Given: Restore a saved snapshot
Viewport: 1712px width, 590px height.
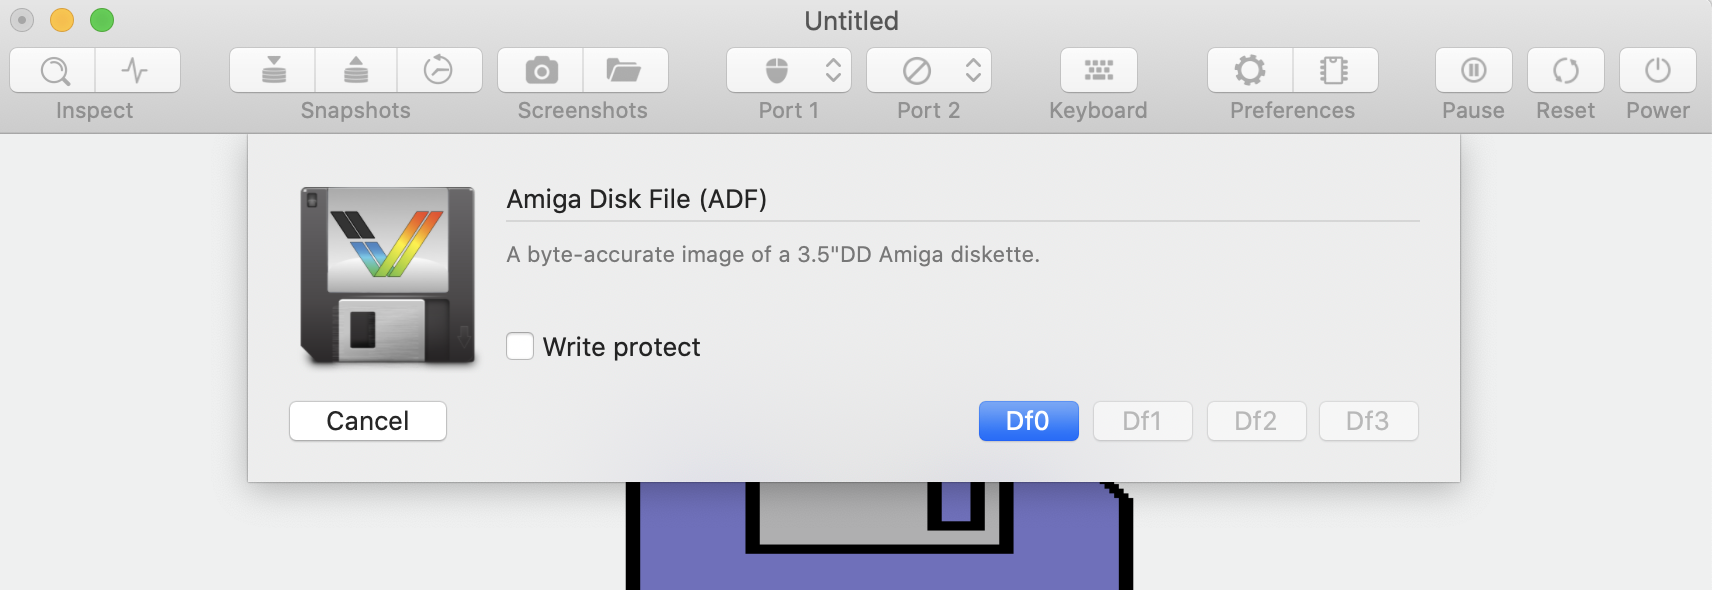Looking at the screenshot, I should (x=355, y=70).
